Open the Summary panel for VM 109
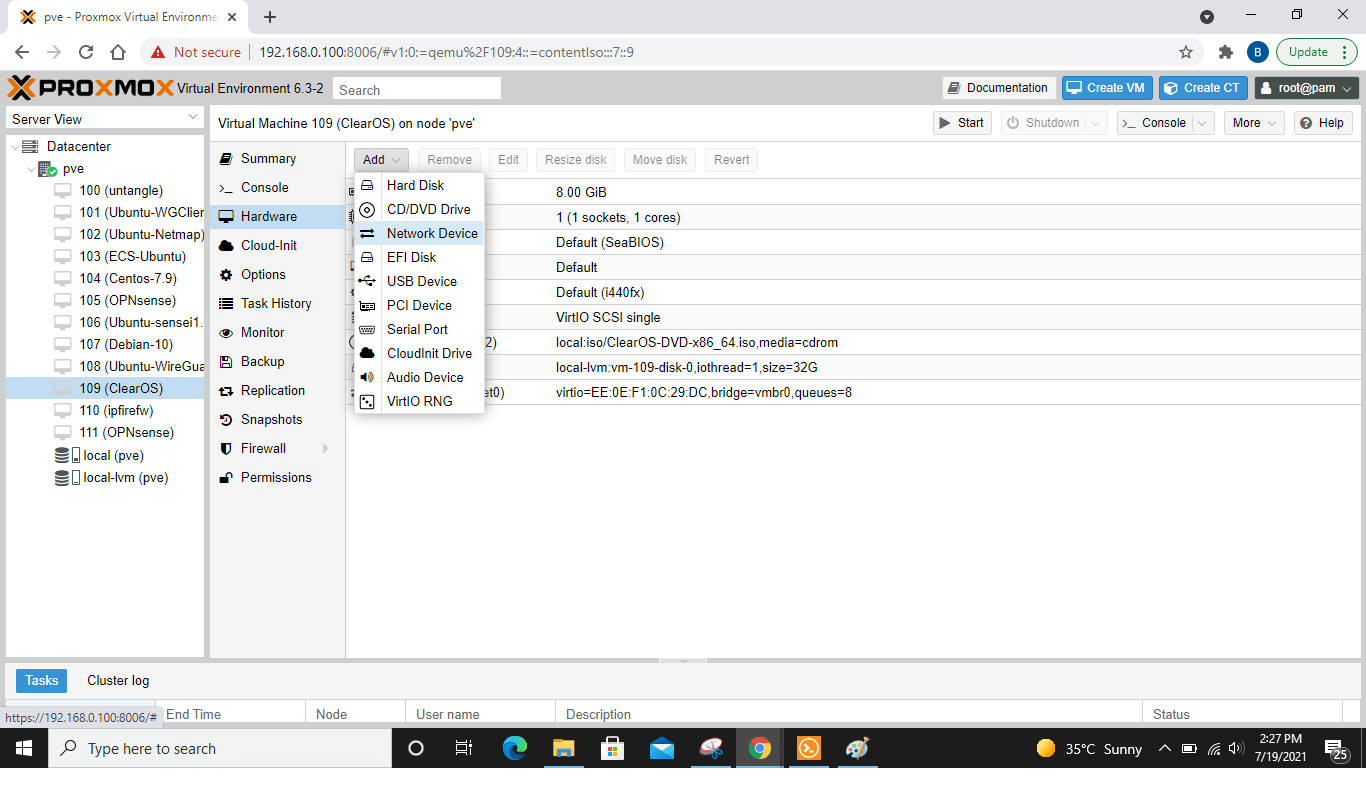The width and height of the screenshot is (1366, 788). point(268,158)
